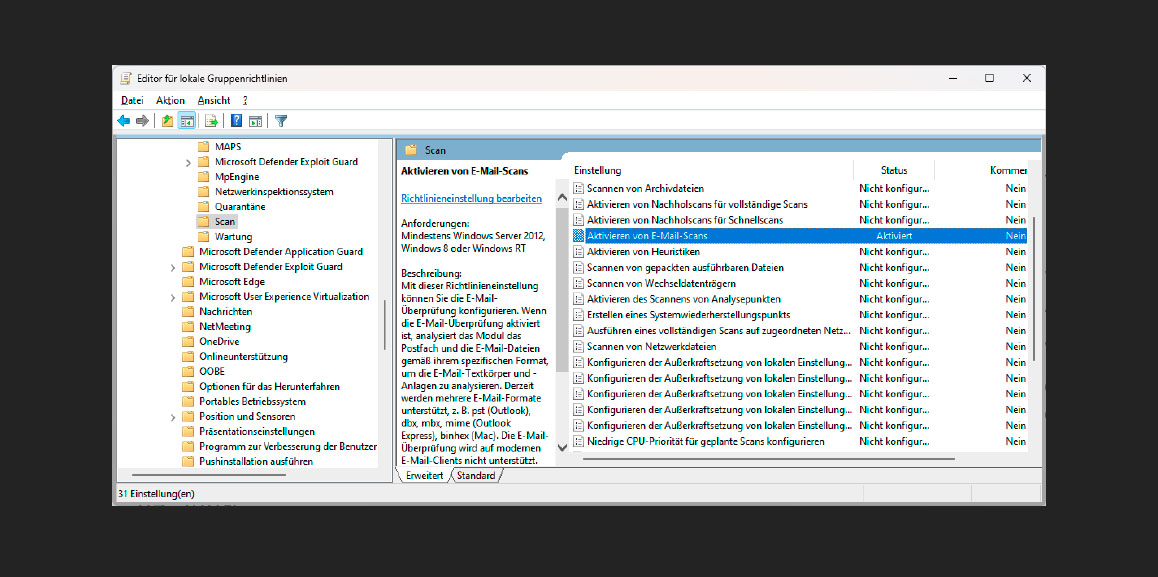Image resolution: width=1158 pixels, height=577 pixels.
Task: Sort settings by the Status column header
Action: 894,170
